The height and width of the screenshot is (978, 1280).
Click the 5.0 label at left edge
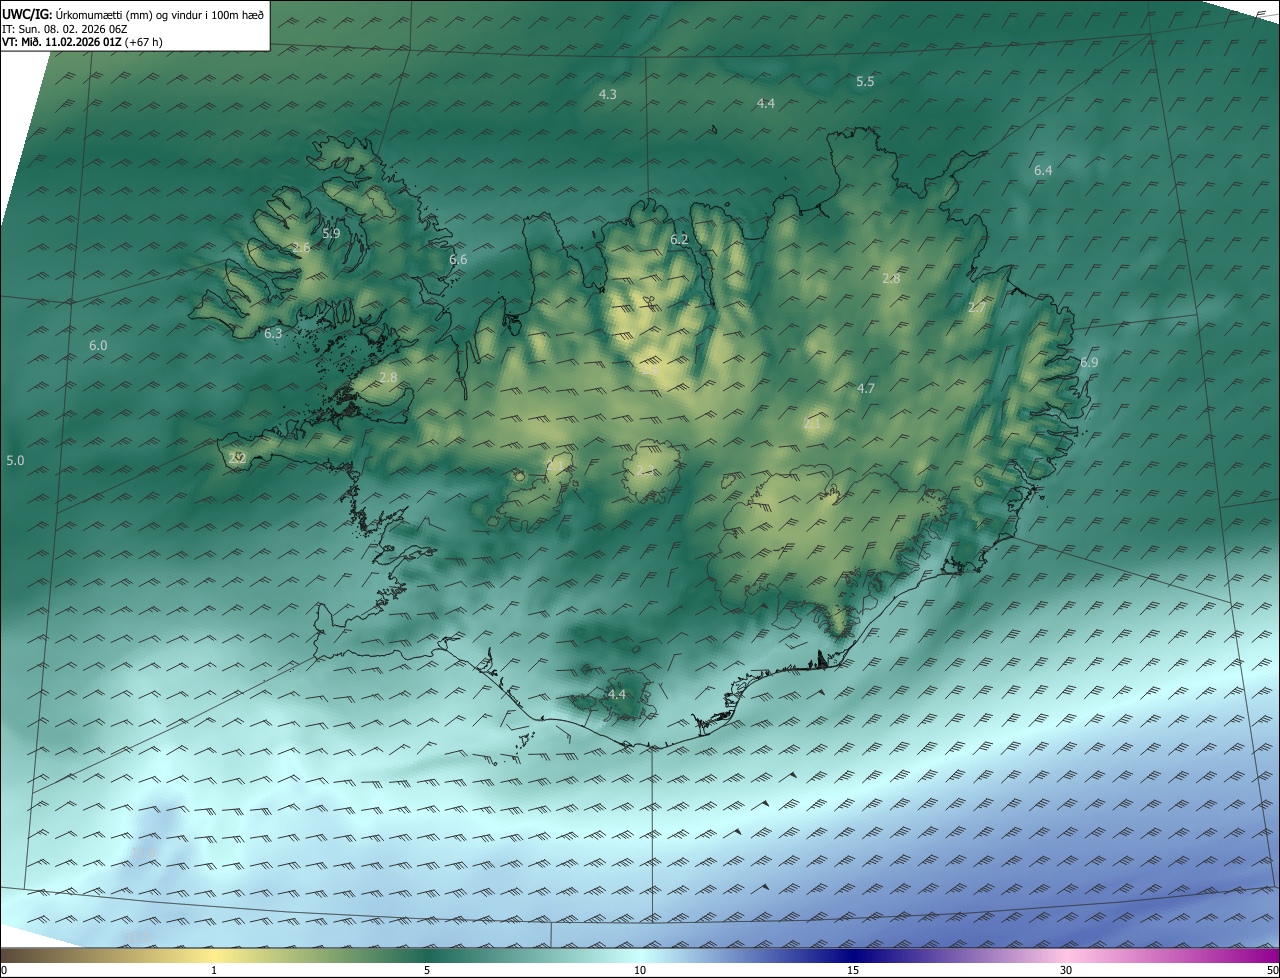[x=15, y=460]
